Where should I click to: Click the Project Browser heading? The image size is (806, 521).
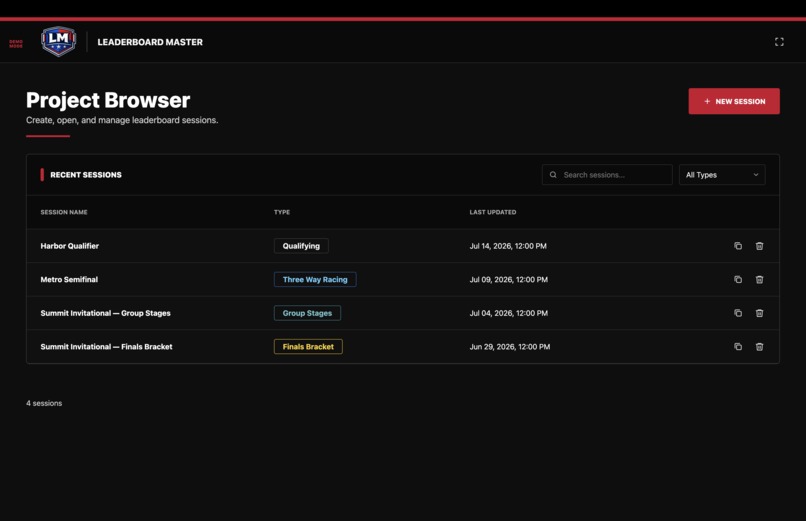(108, 100)
